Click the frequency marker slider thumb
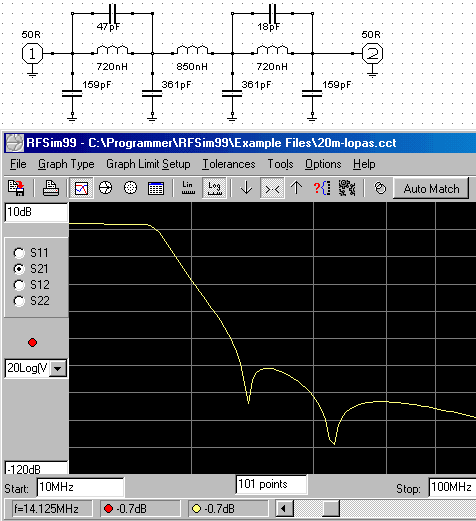 coord(331,509)
